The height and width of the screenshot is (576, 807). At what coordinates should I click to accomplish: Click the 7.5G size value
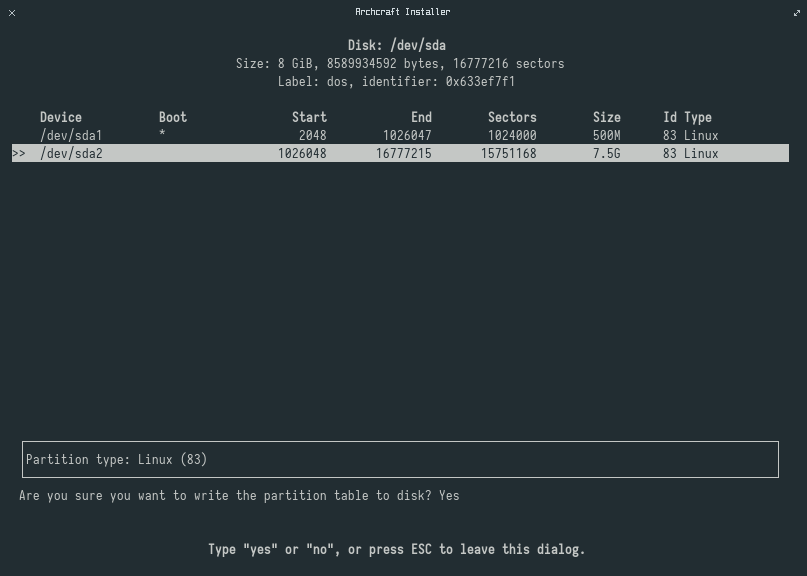pyautogui.click(x=607, y=153)
